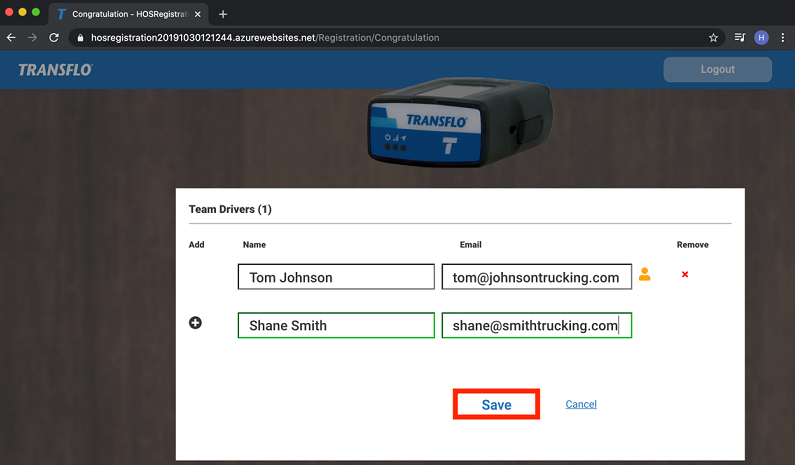Bookmark this page with the star icon
Viewport: 795px width, 465px height.
pos(713,38)
